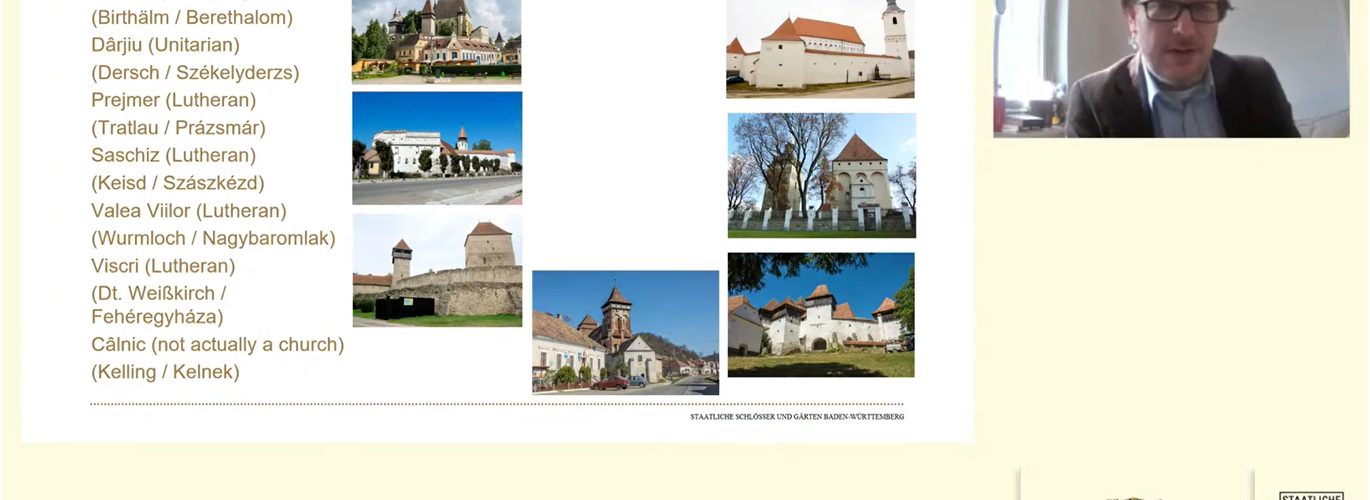This screenshot has height=500, width=1370.
Task: Click the '(Tratlau / Prázsmár)' line
Action: (x=178, y=128)
